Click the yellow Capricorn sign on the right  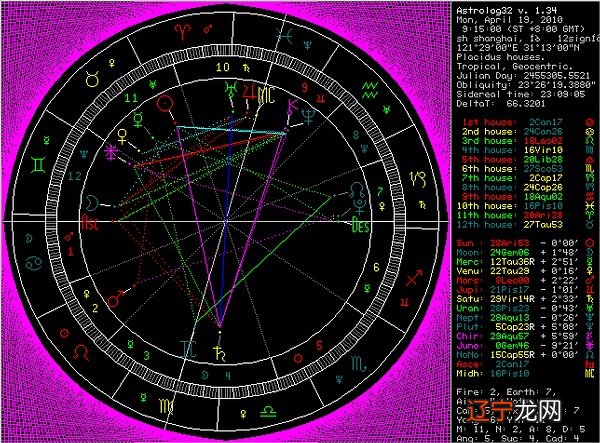418,179
